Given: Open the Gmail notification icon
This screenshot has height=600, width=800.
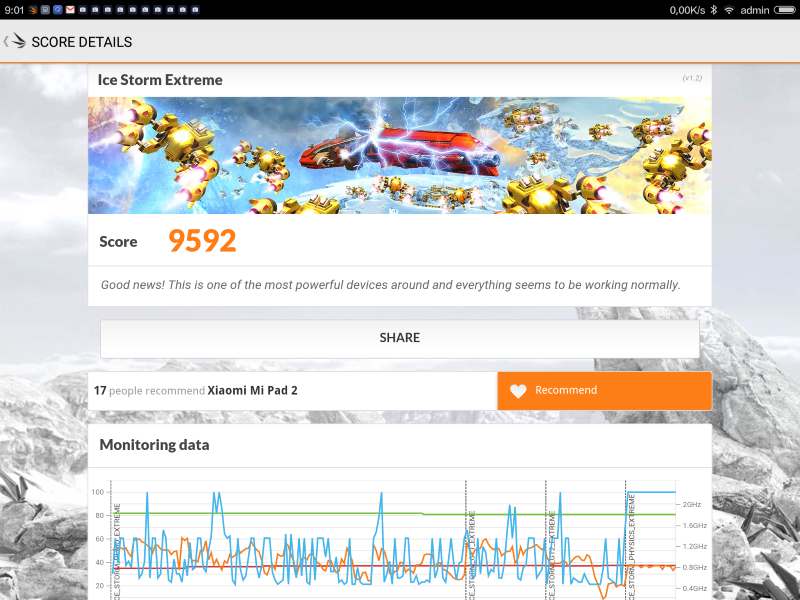Looking at the screenshot, I should click(x=70, y=10).
